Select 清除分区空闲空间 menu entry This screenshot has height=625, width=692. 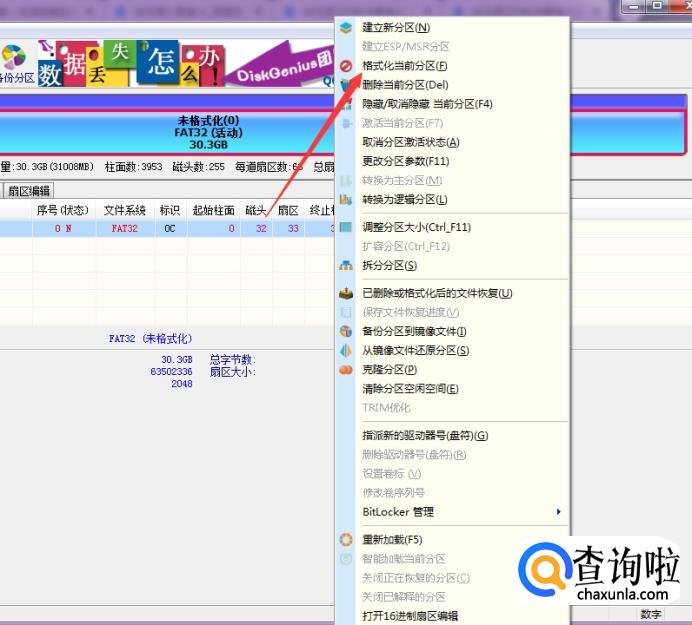[410, 389]
